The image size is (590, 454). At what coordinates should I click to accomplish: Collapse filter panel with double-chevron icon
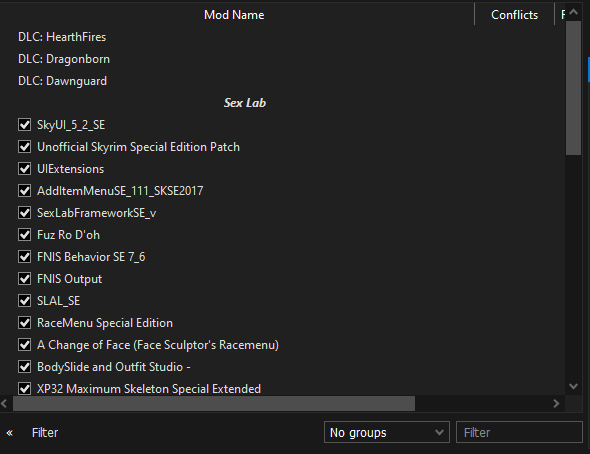point(10,433)
